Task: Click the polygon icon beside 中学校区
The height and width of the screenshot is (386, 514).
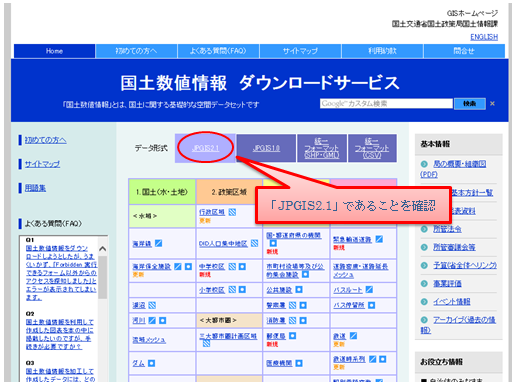Action: 232,266
